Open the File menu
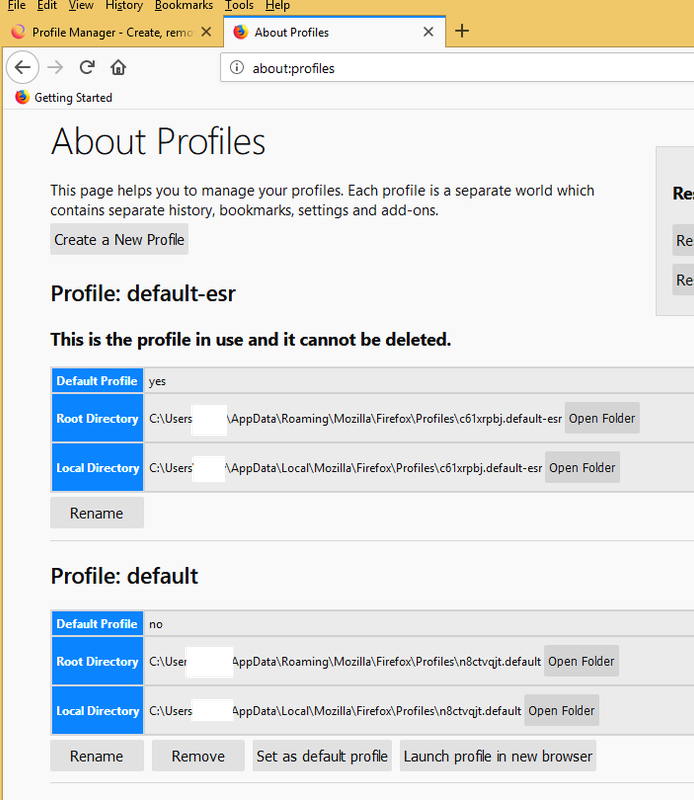Image resolution: width=694 pixels, height=800 pixels. 16,6
